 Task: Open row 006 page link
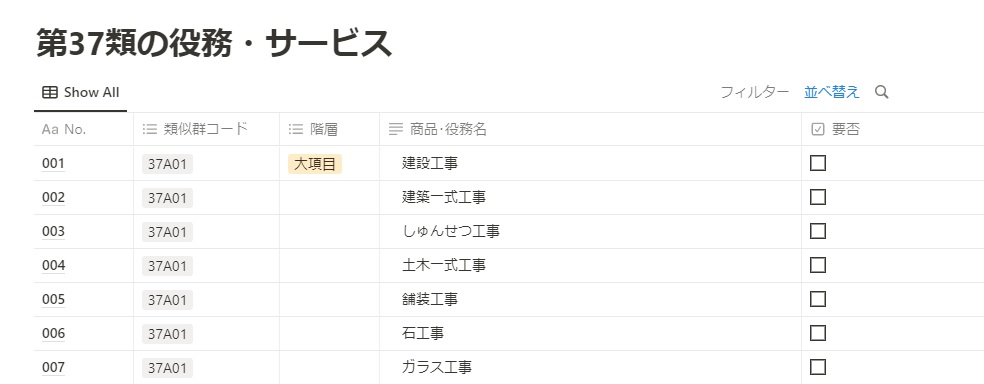53,333
